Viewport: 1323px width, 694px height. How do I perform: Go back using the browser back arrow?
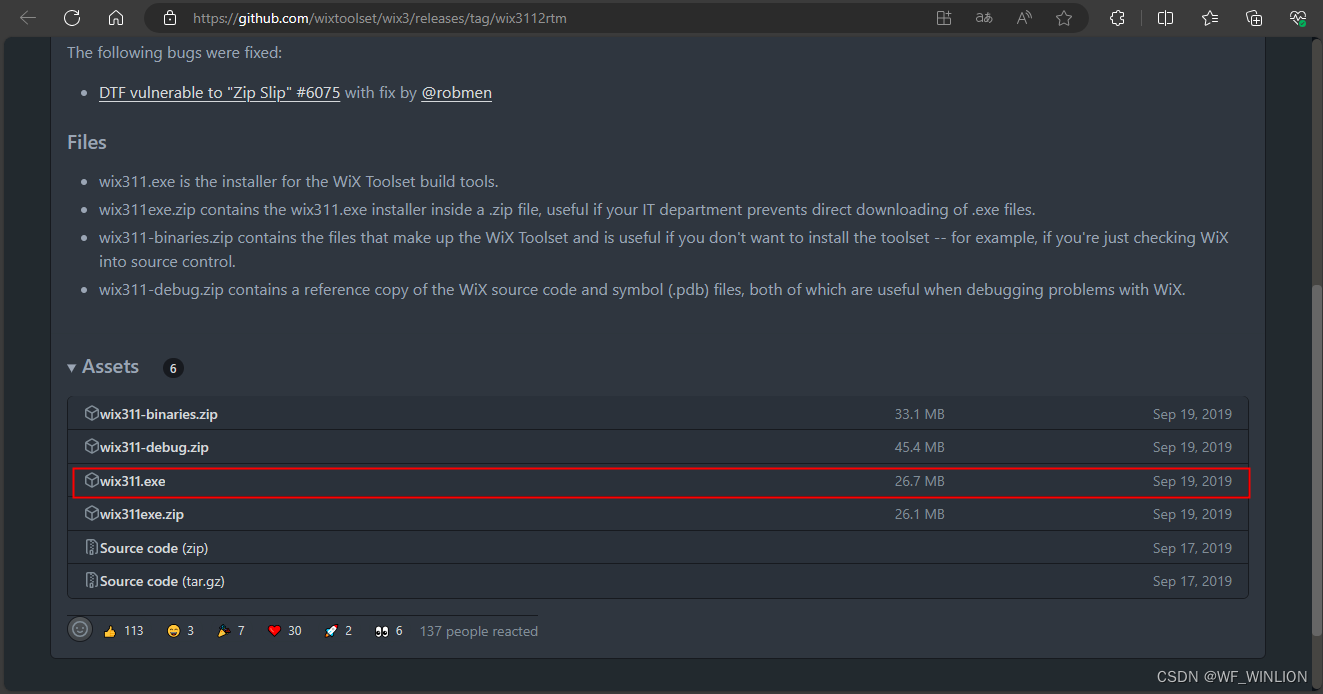click(x=28, y=18)
